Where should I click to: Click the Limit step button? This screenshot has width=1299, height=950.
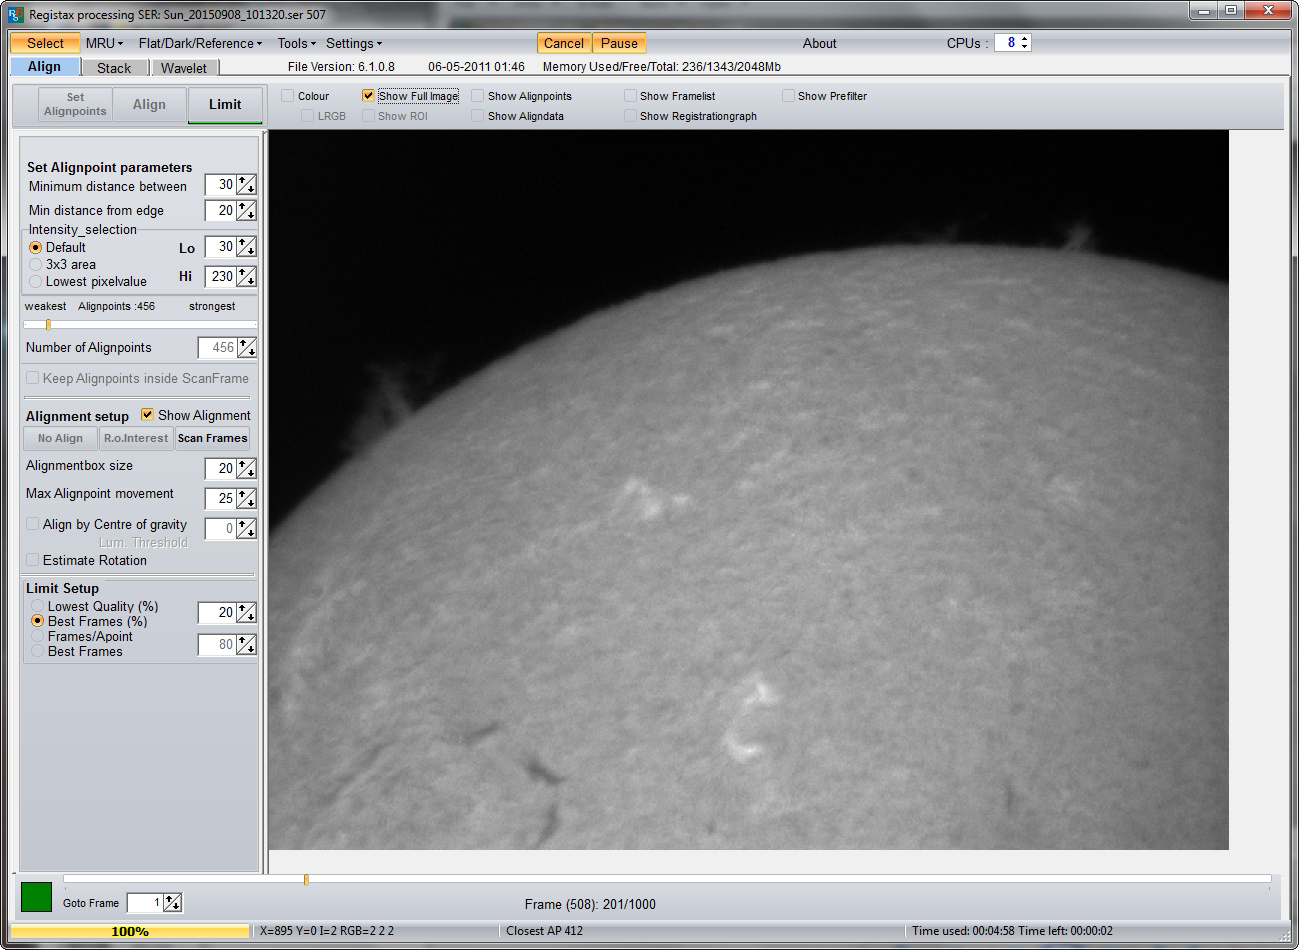[225, 104]
